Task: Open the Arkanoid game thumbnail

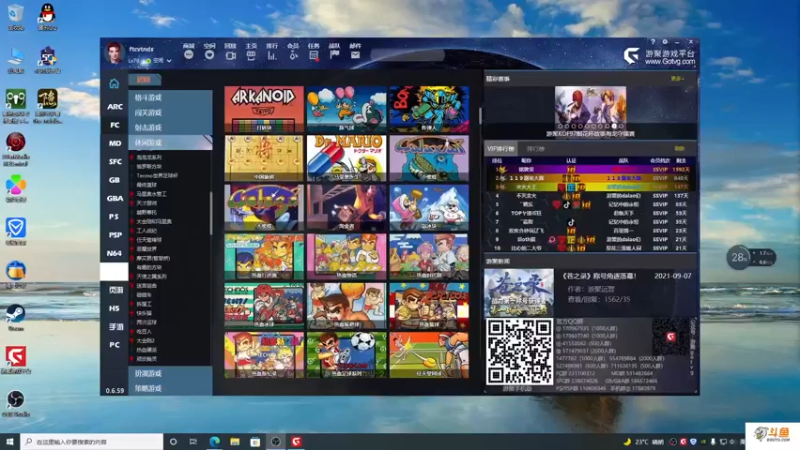Action: coord(264,109)
